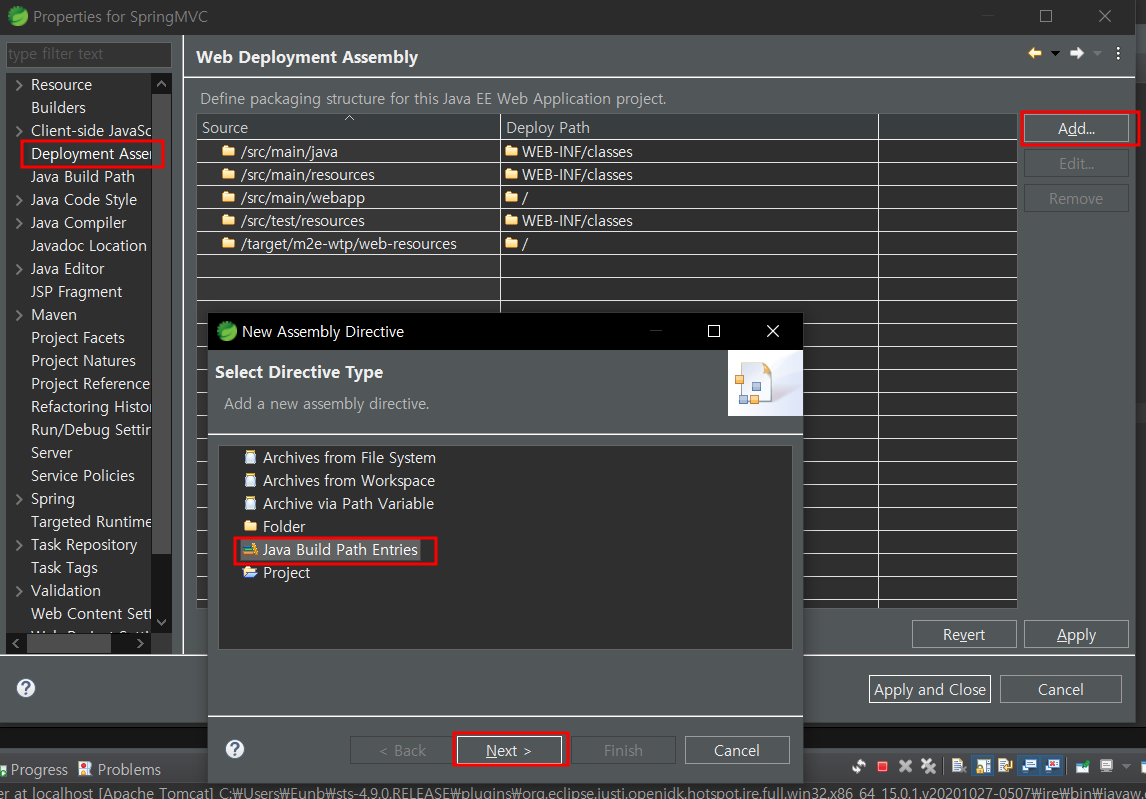Viewport: 1146px width, 799px height.
Task: Expand the Java Editor node
Action: (19, 269)
